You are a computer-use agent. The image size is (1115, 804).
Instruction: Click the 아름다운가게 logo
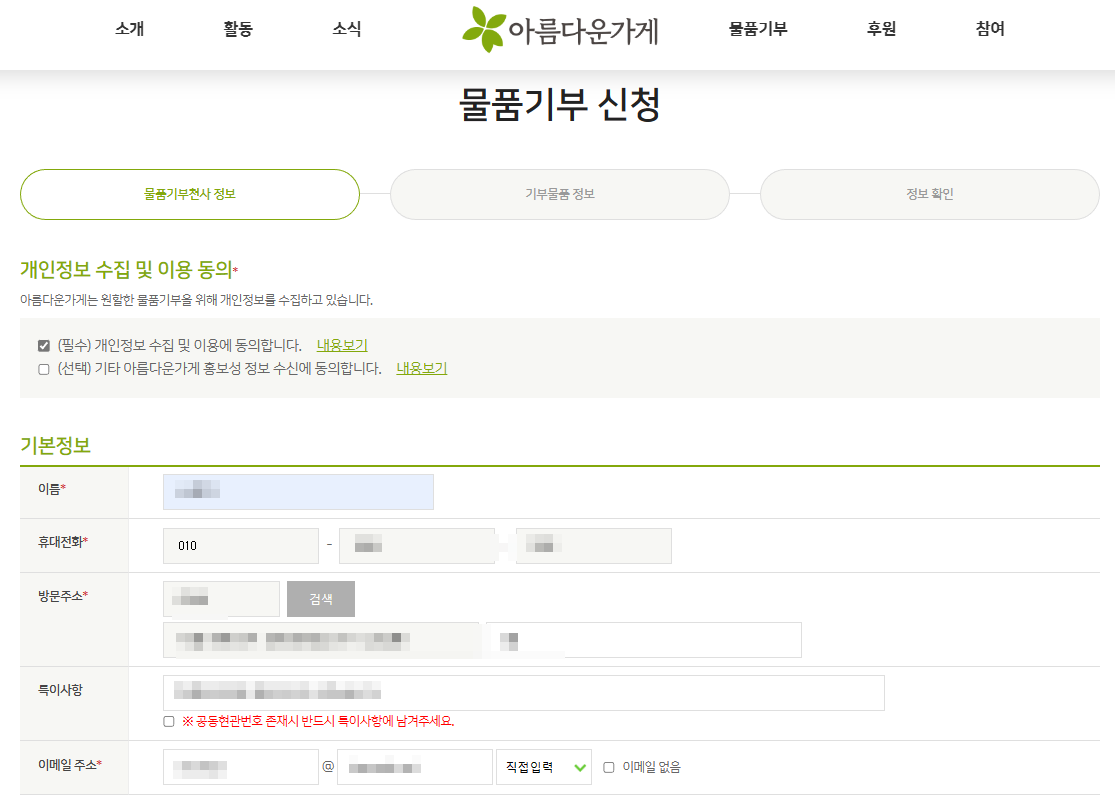pos(560,30)
